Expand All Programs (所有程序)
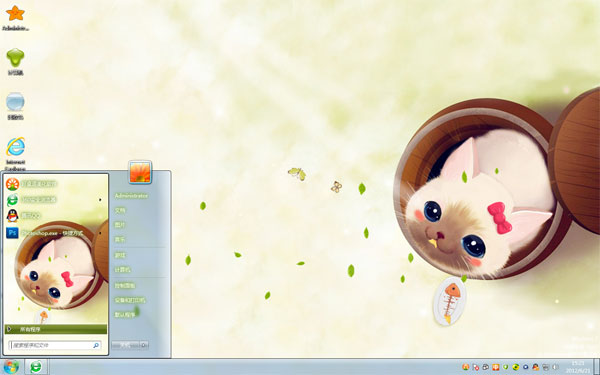The width and height of the screenshot is (600, 375). tap(56, 329)
